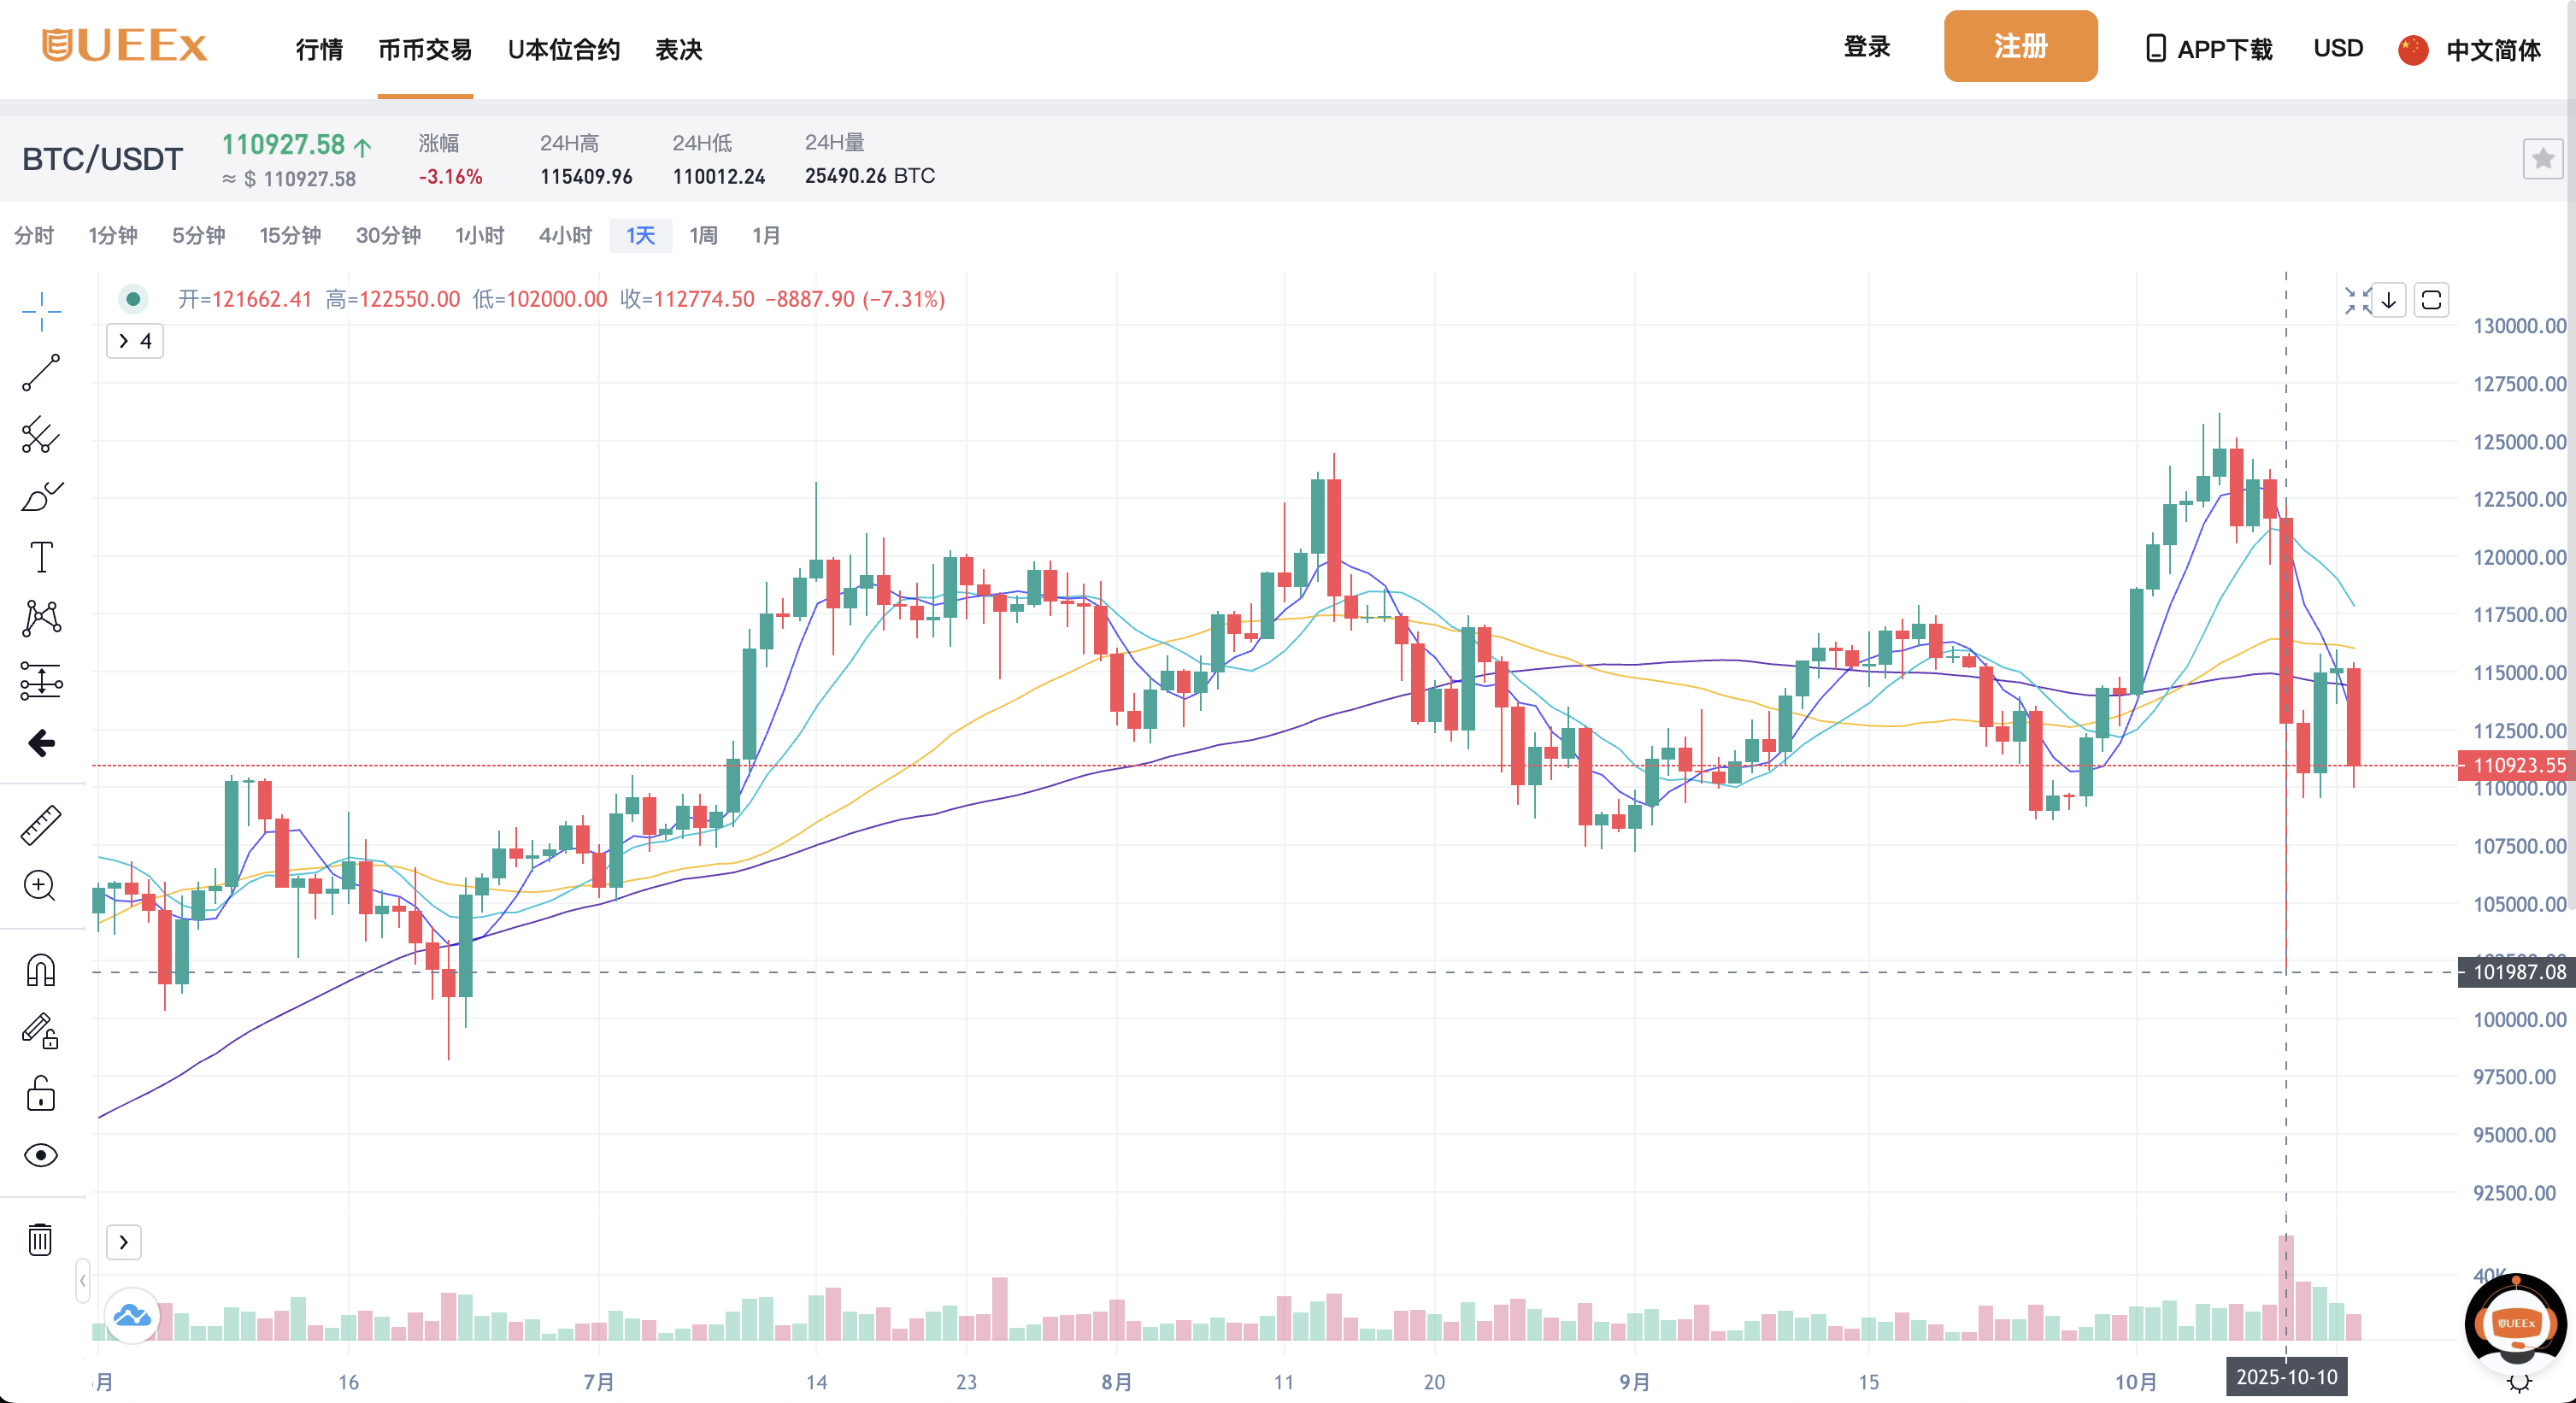The height and width of the screenshot is (1403, 2576).
Task: Select the Trend Line drawing tool
Action: pyautogui.click(x=40, y=373)
